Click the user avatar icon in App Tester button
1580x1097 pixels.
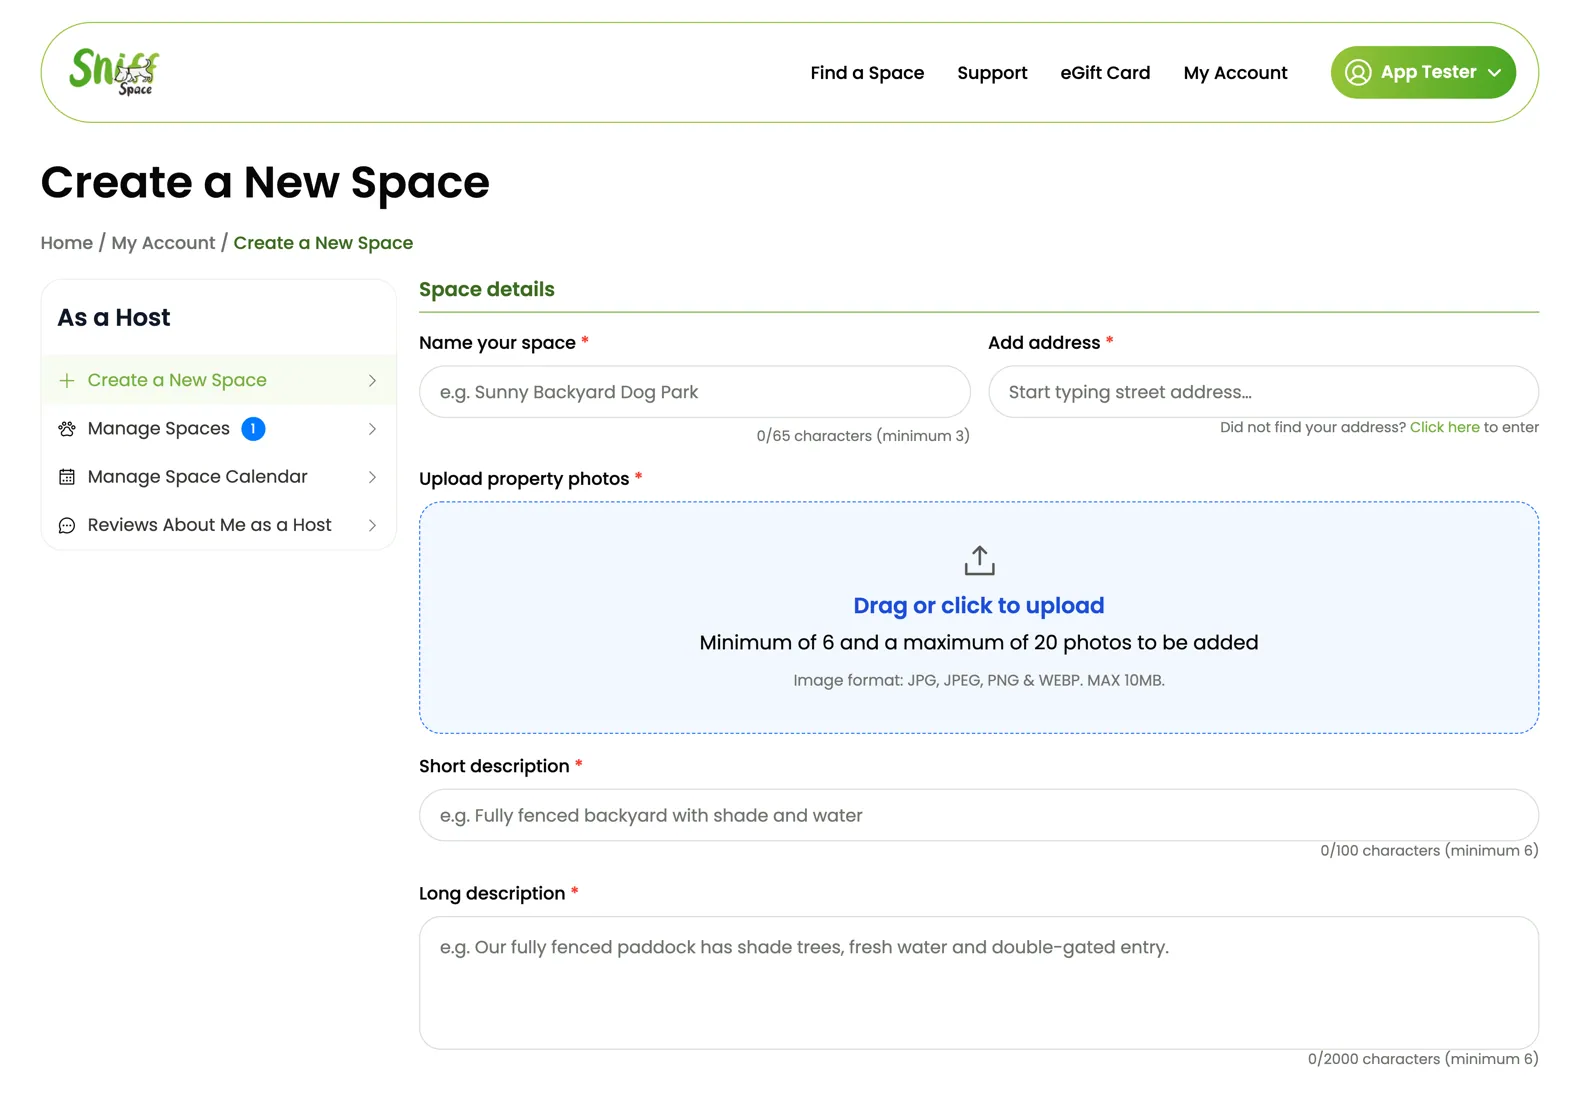click(1357, 72)
